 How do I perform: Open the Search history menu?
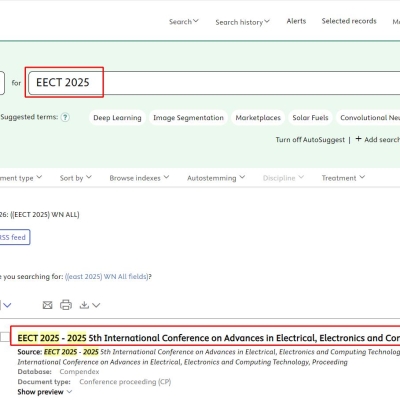coord(243,22)
